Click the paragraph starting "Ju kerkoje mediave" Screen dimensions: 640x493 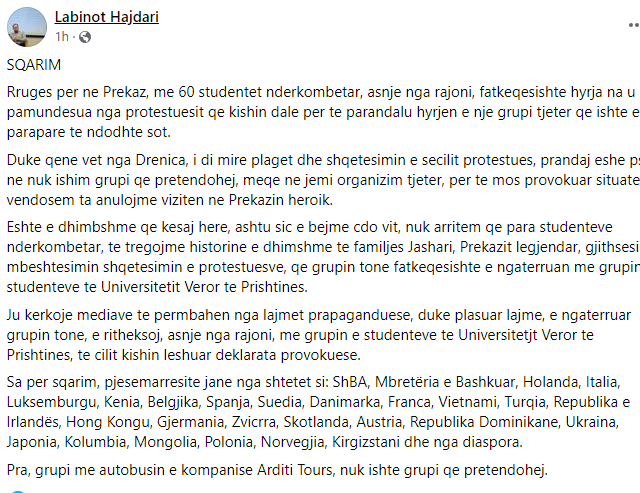[319, 335]
